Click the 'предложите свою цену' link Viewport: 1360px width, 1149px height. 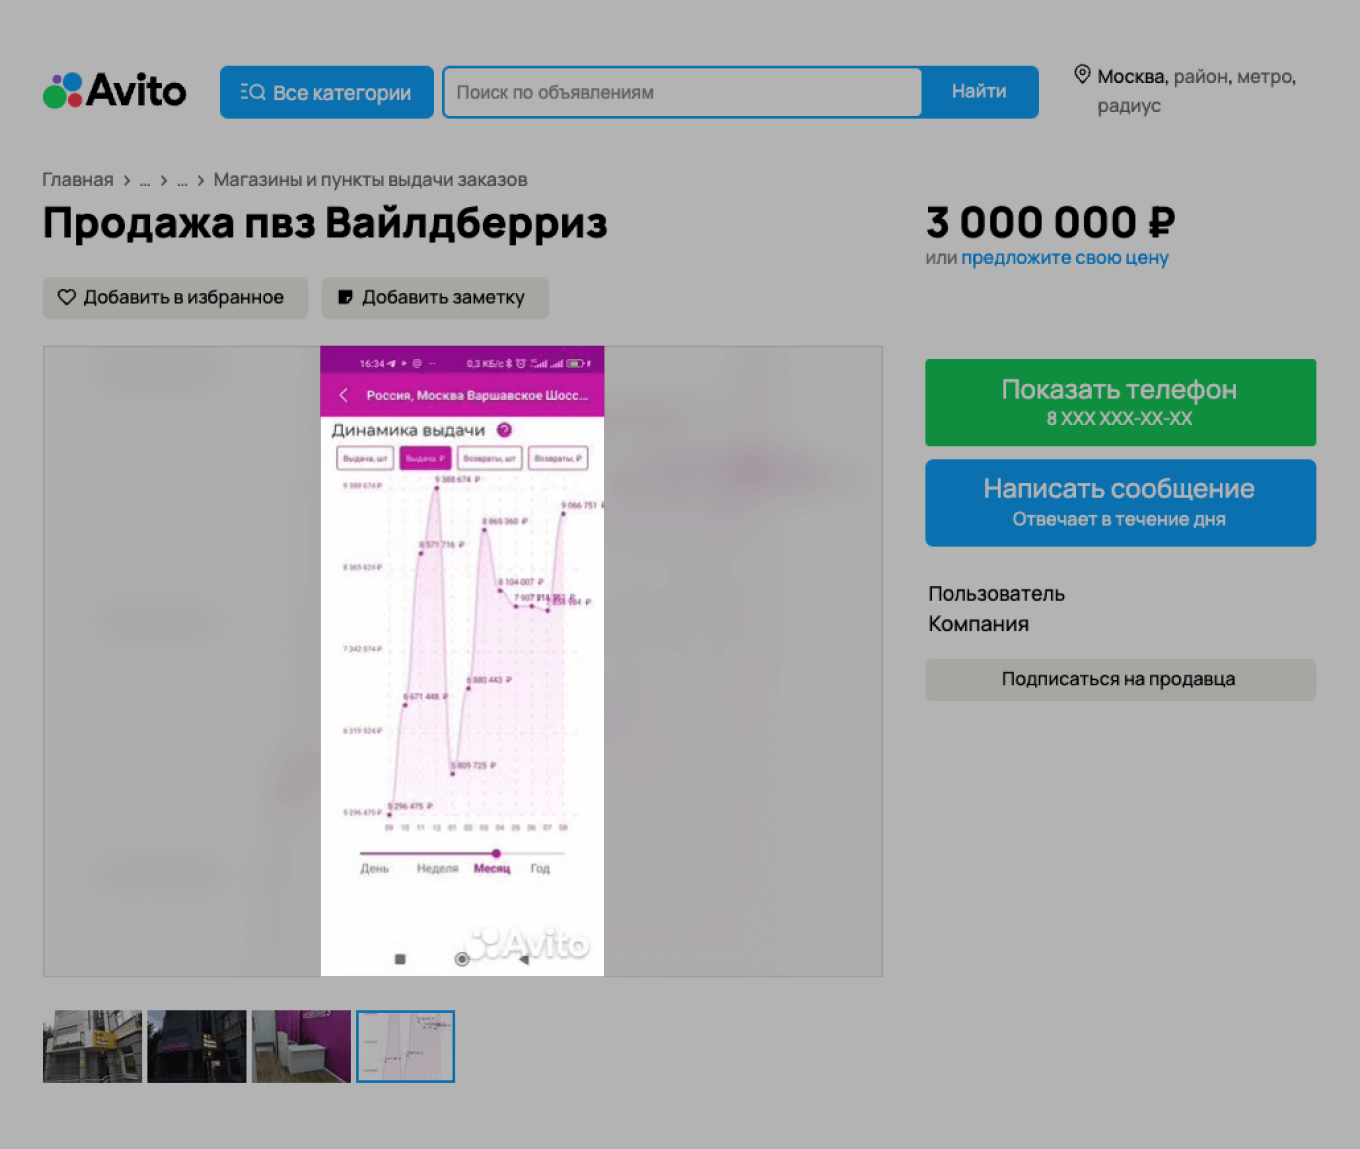click(x=1064, y=258)
